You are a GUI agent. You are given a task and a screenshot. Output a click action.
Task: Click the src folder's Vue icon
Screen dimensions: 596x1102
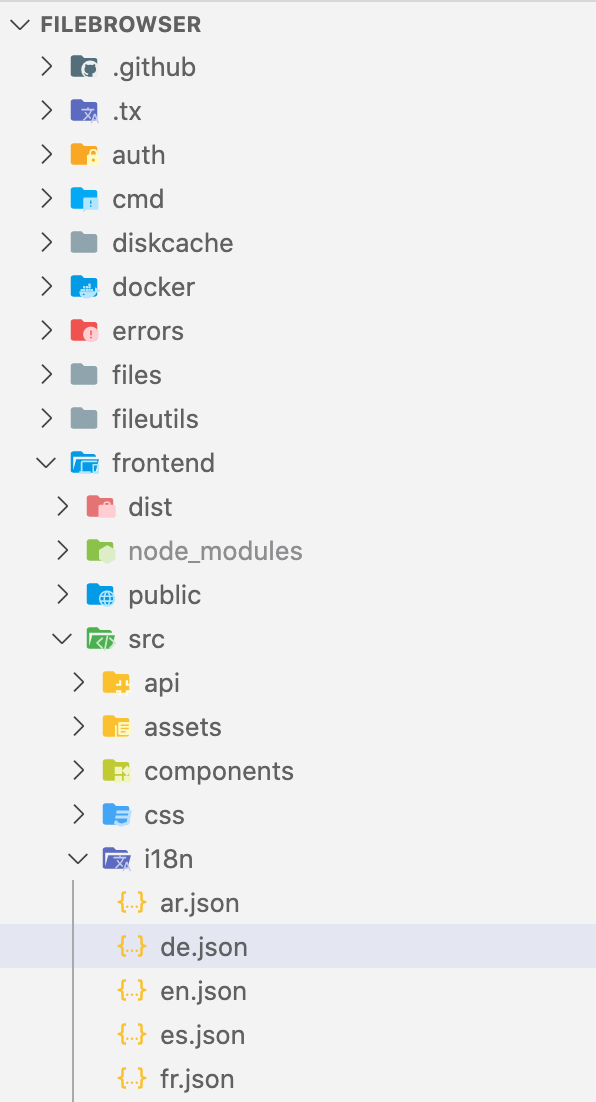point(100,639)
